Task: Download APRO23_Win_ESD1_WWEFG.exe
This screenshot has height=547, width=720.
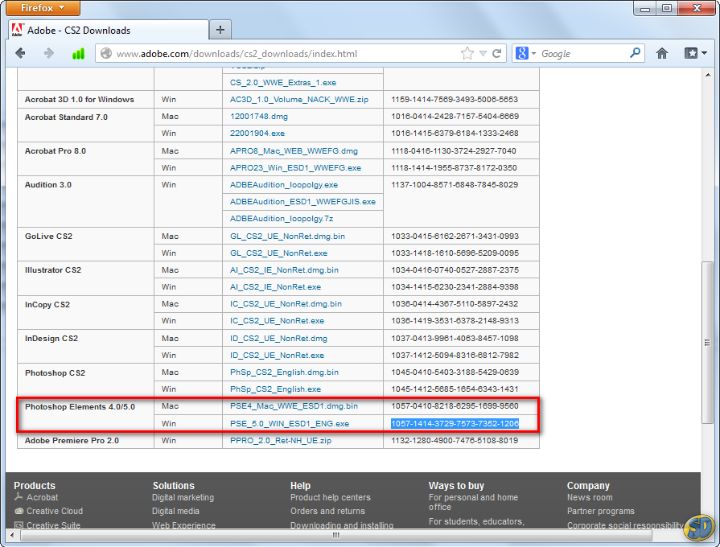Action: [x=295, y=168]
